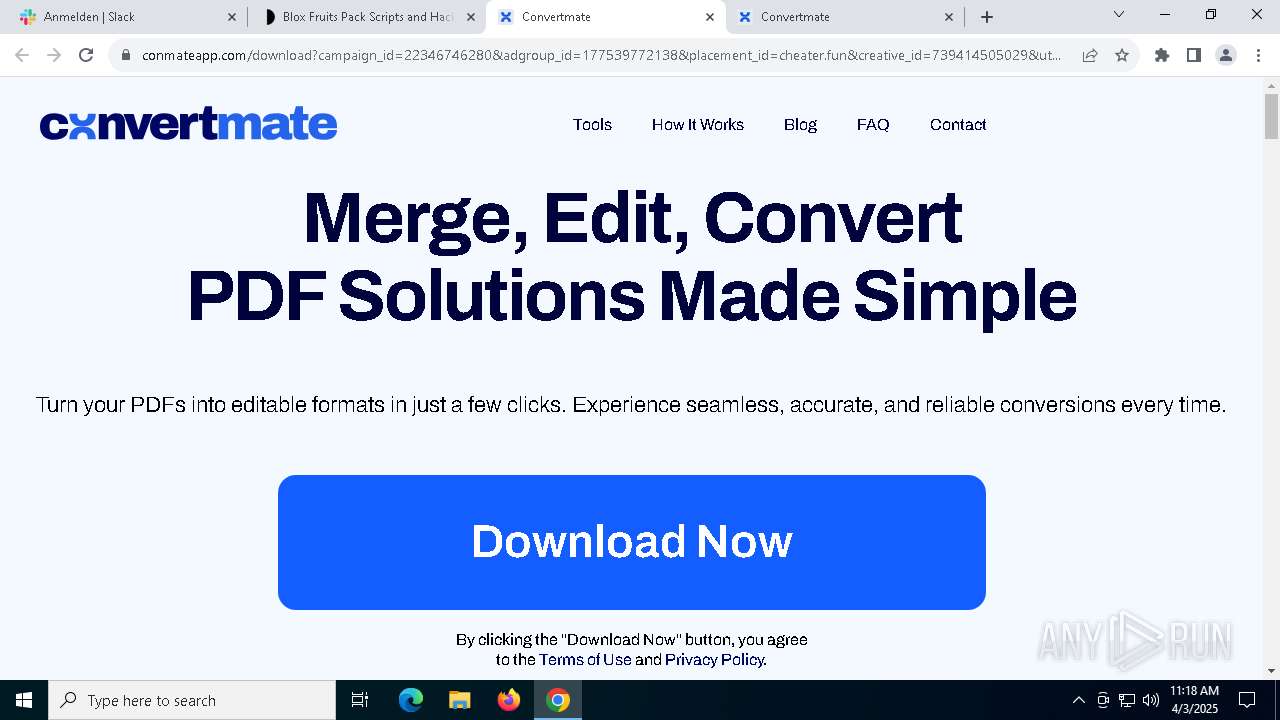Reload the current page
Screen dimensions: 1280x720
[x=86, y=55]
